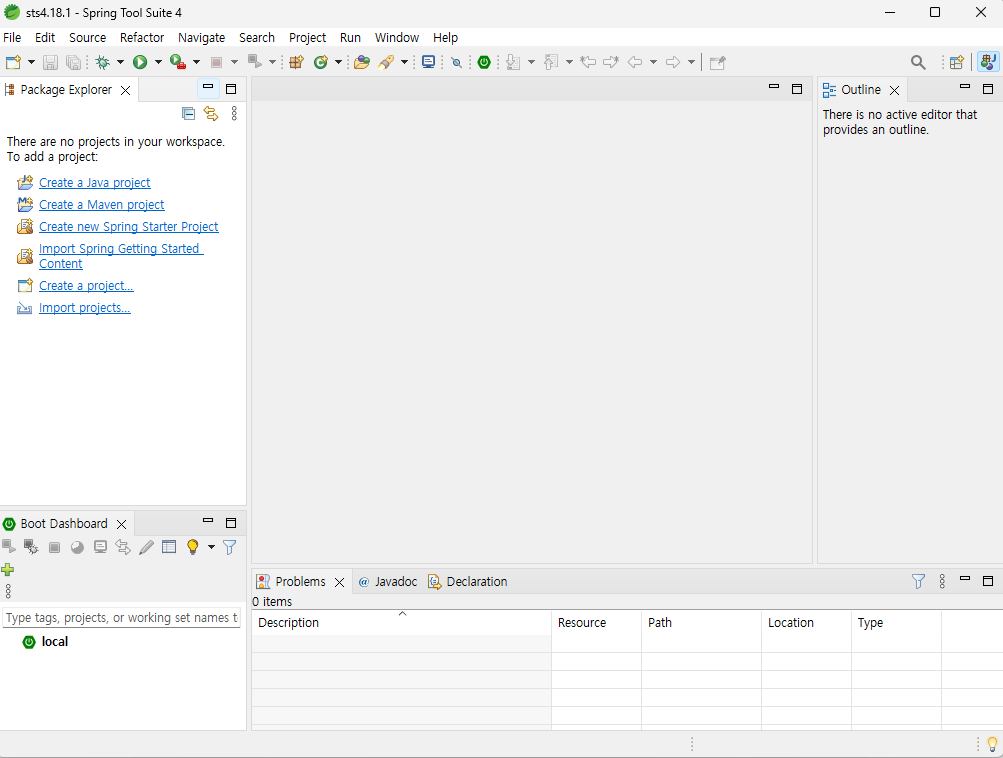Add a run target with green plus

click(x=8, y=569)
